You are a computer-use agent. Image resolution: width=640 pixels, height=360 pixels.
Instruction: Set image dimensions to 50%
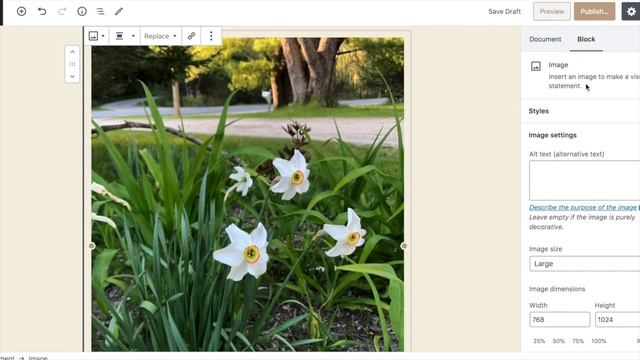(x=558, y=341)
